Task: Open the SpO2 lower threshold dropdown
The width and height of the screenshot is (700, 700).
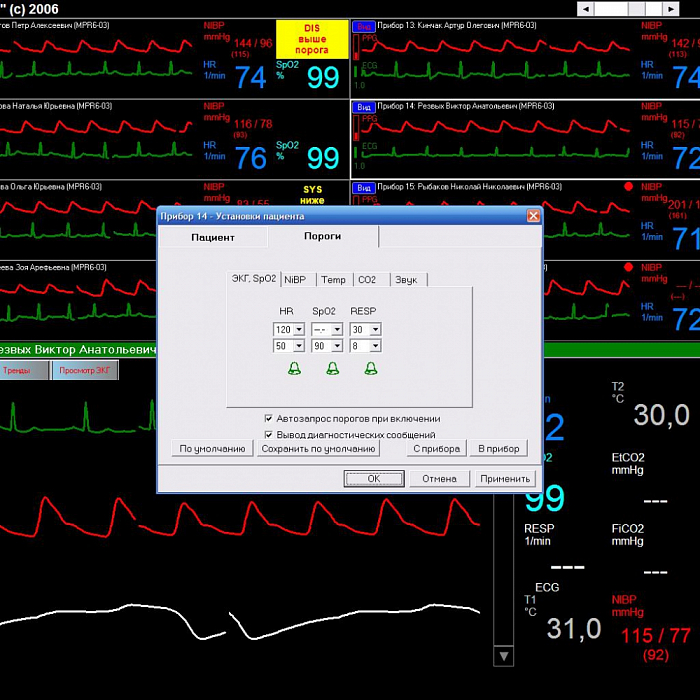Action: click(337, 346)
